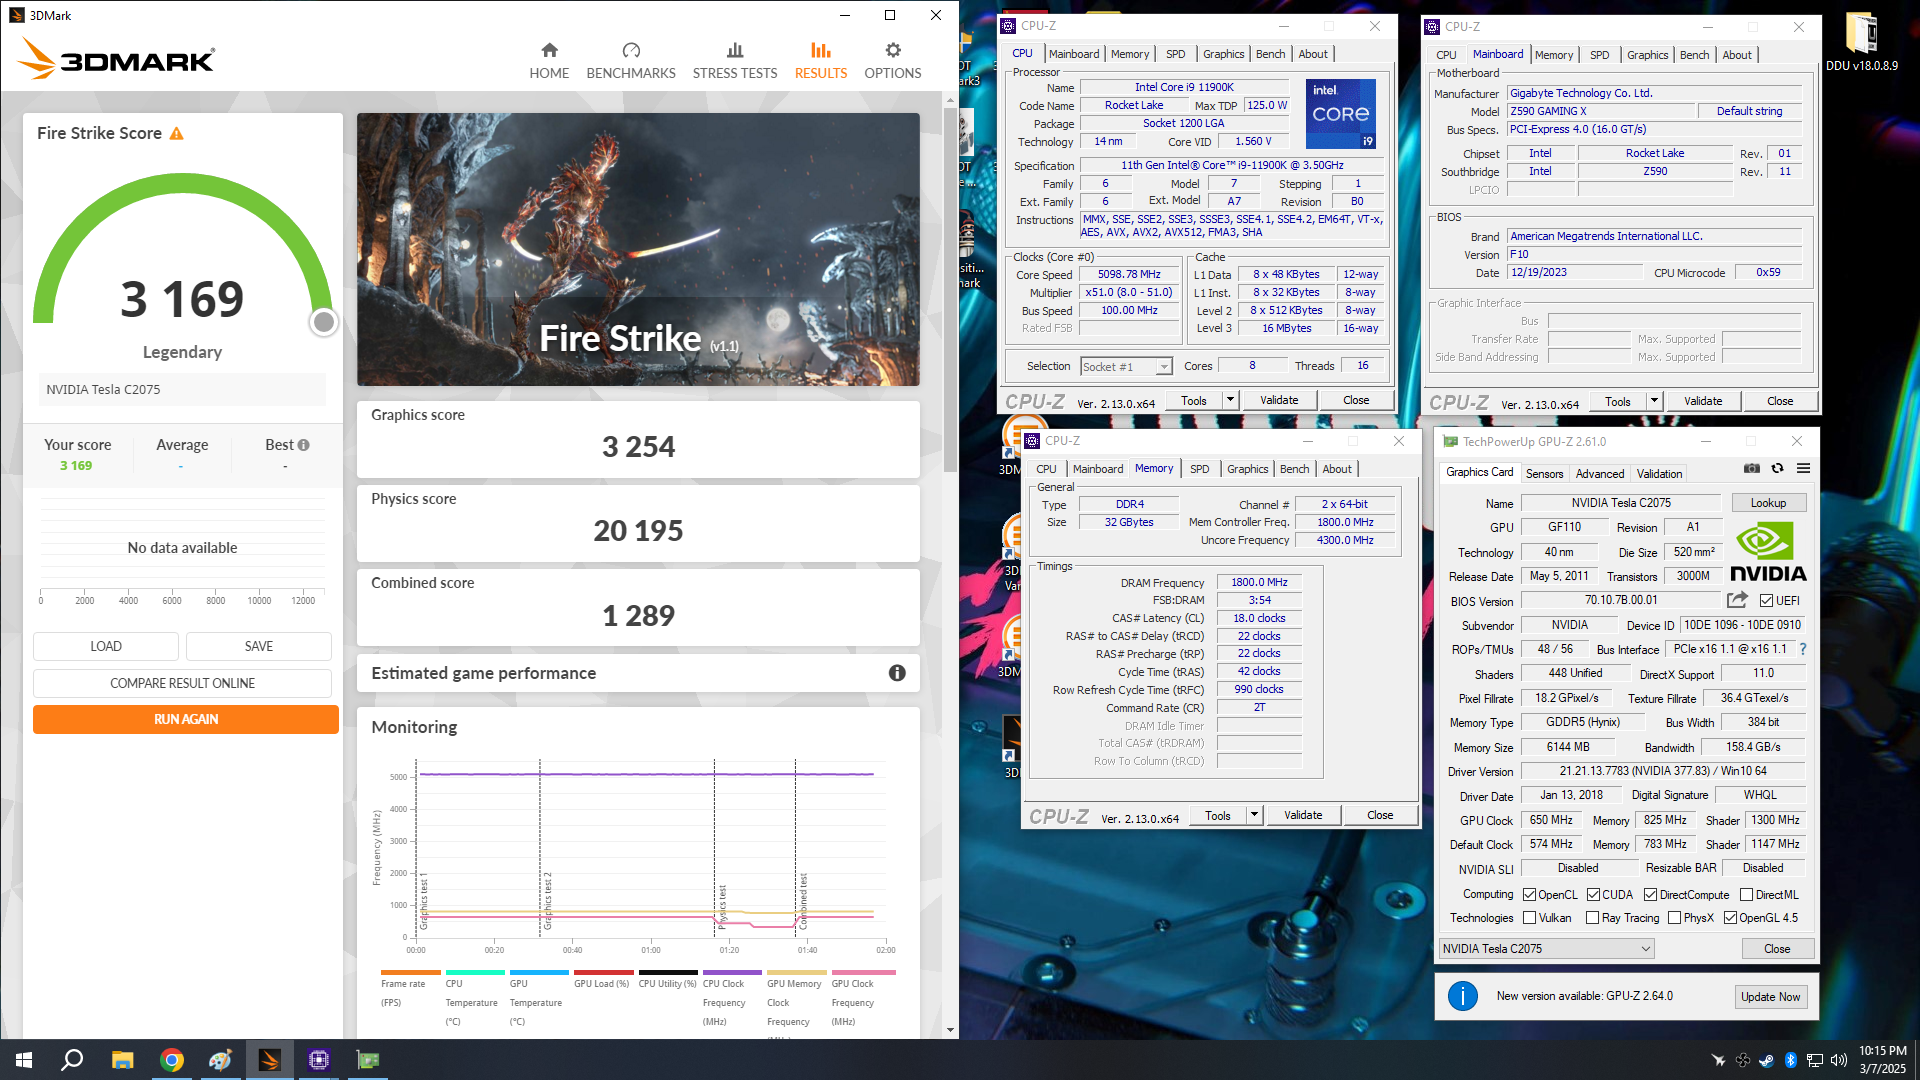Screen dimensions: 1920x1080
Task: Click the GPU-Z taskbar icon
Action: 367,1060
